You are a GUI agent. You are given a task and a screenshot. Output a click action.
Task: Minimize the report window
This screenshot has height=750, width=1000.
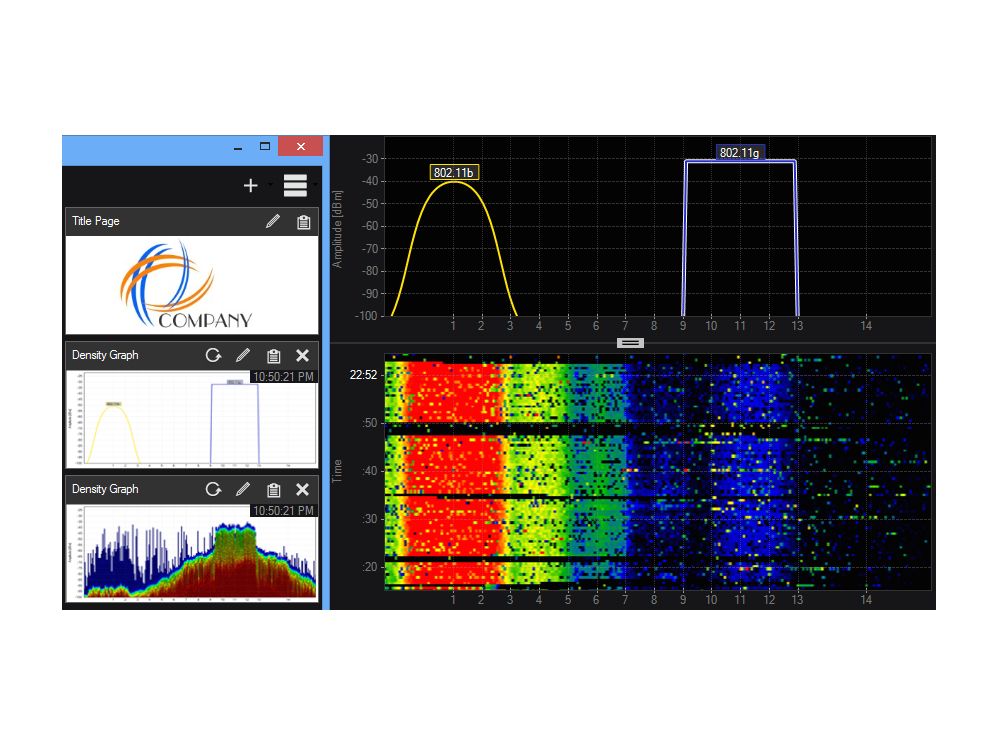pos(238,147)
